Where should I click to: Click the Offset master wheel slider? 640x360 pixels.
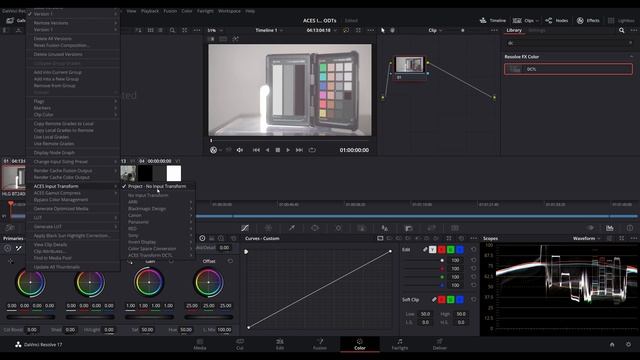[209, 317]
